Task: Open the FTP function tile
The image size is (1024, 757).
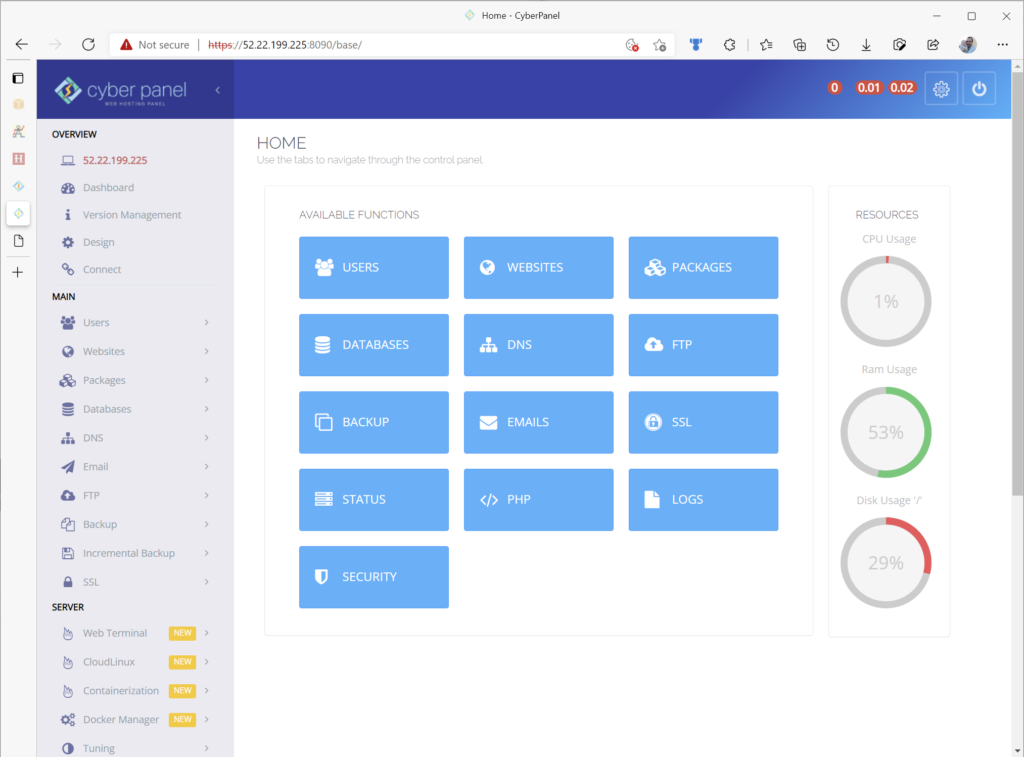Action: click(703, 345)
